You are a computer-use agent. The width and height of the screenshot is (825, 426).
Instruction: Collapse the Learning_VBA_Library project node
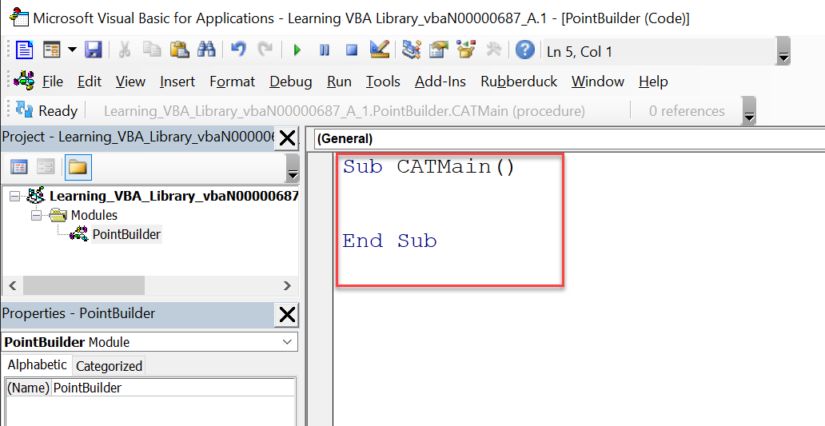coord(14,196)
